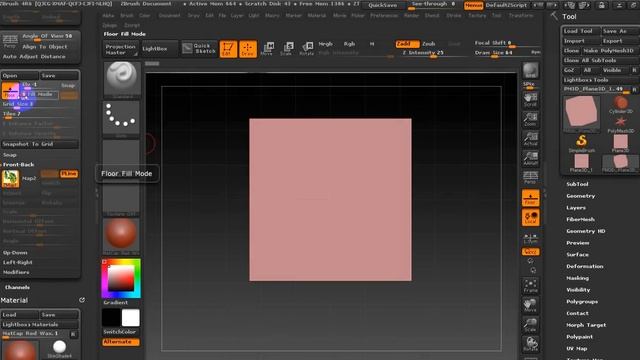Click the Frame icon in right shelf
Image resolution: width=640 pixels, height=360 pixels.
click(530, 286)
